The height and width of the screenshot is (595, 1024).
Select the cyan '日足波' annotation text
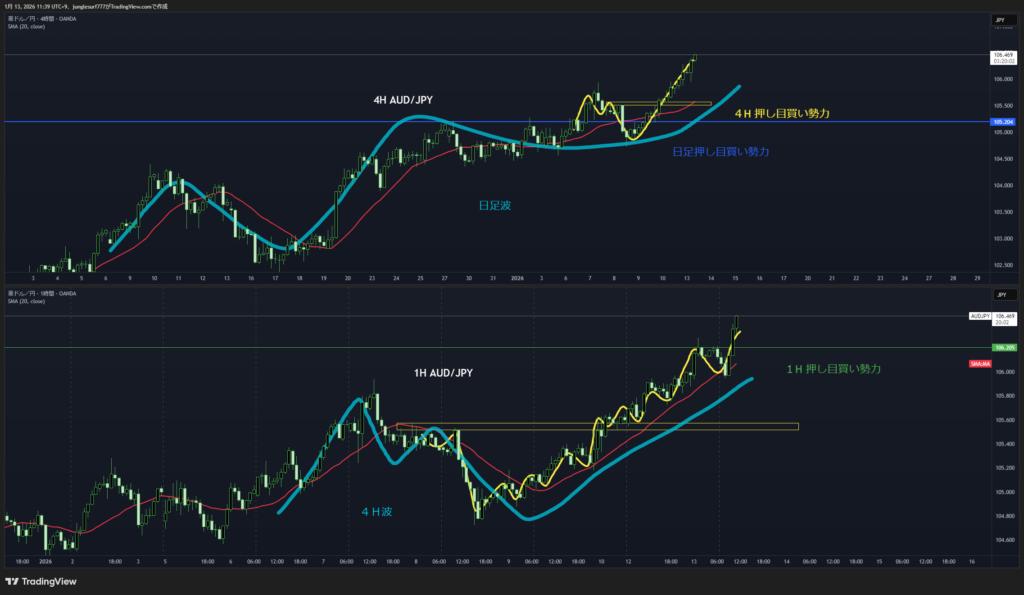[493, 204]
